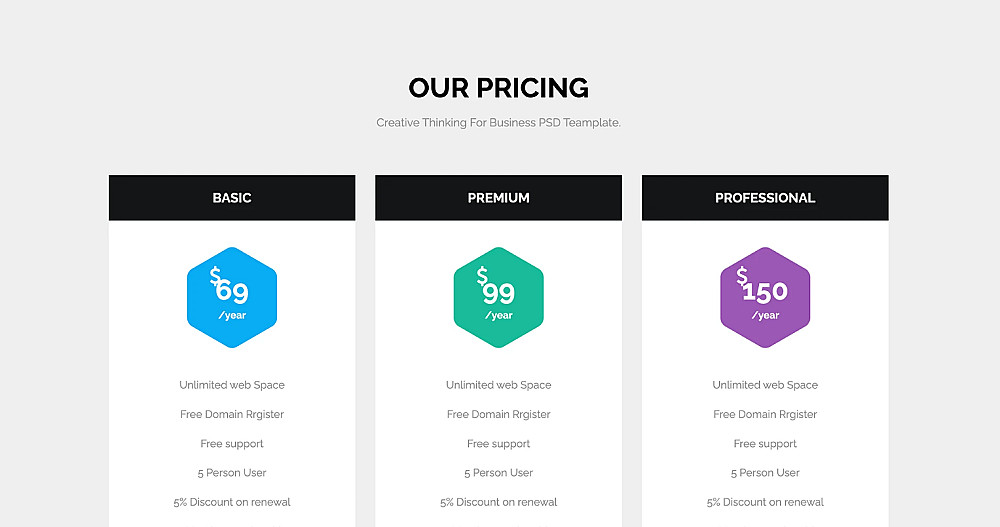Click Free support in Professional plan
This screenshot has height=527, width=1000.
coord(765,444)
